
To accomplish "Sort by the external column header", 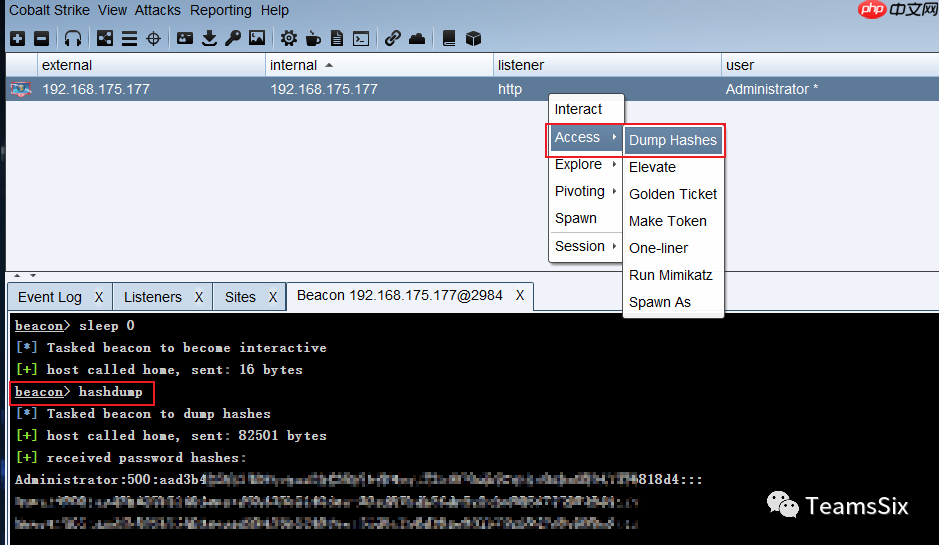I will (151, 65).
